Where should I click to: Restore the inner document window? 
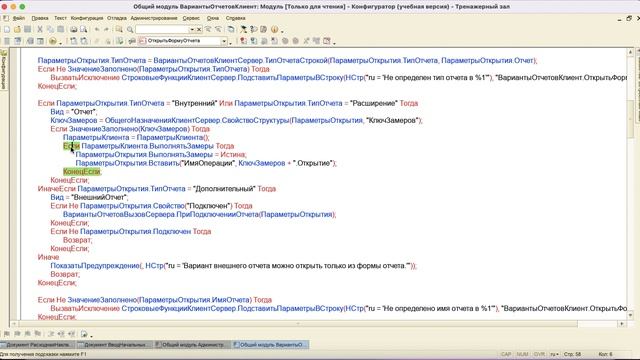pos(629,18)
